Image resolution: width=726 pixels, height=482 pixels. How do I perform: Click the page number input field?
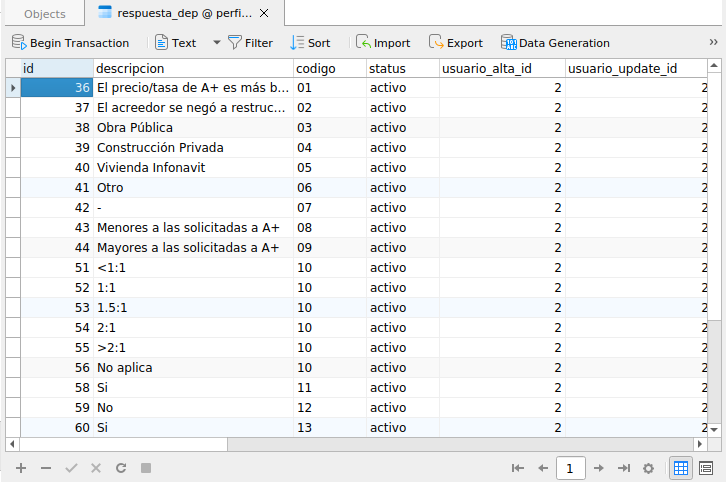pyautogui.click(x=570, y=467)
